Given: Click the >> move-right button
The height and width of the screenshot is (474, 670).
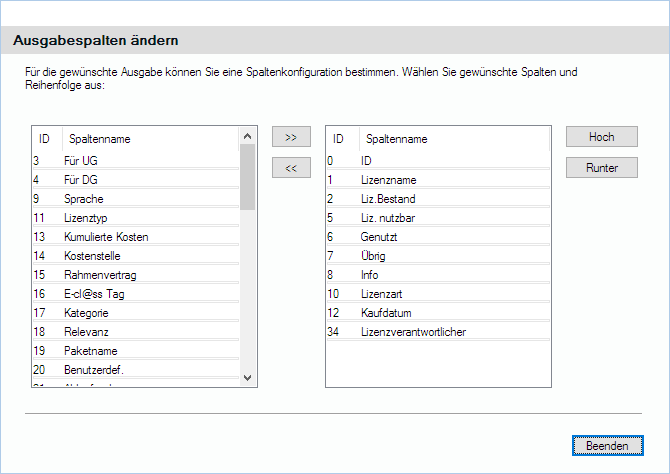Looking at the screenshot, I should 291,137.
